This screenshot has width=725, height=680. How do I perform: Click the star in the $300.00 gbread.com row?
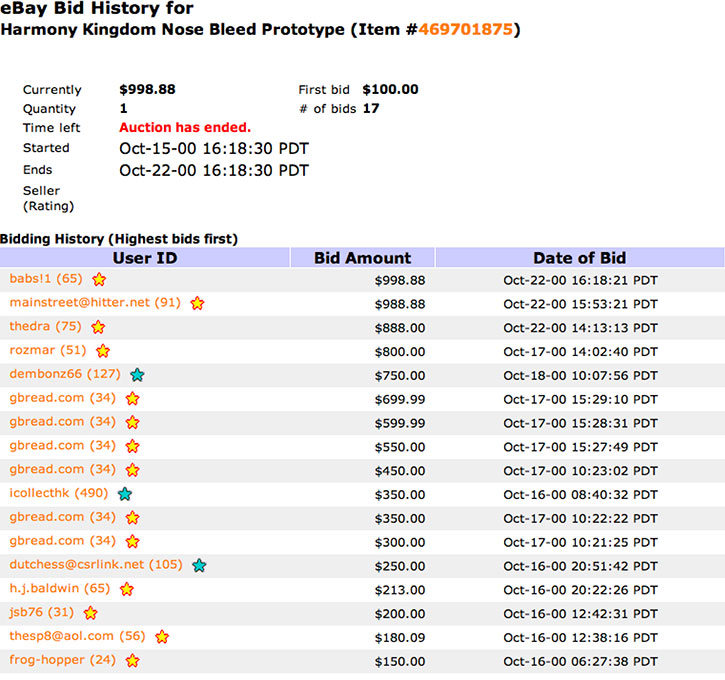133,542
